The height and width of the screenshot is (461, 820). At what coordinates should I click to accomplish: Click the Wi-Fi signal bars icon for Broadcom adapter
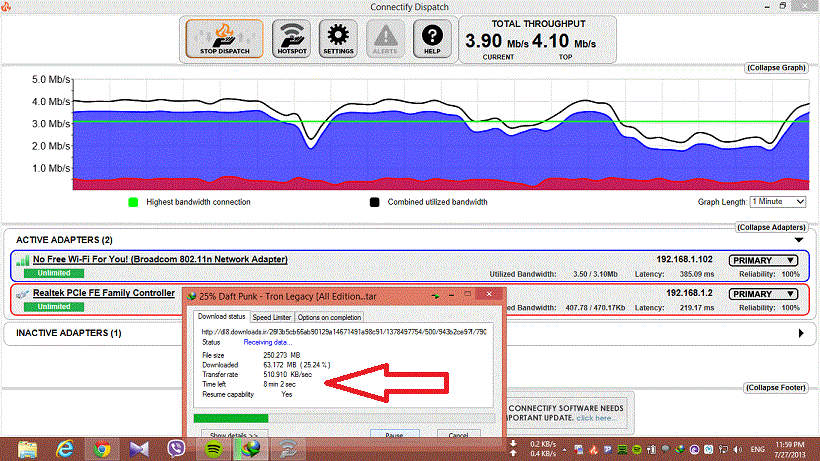(x=22, y=260)
